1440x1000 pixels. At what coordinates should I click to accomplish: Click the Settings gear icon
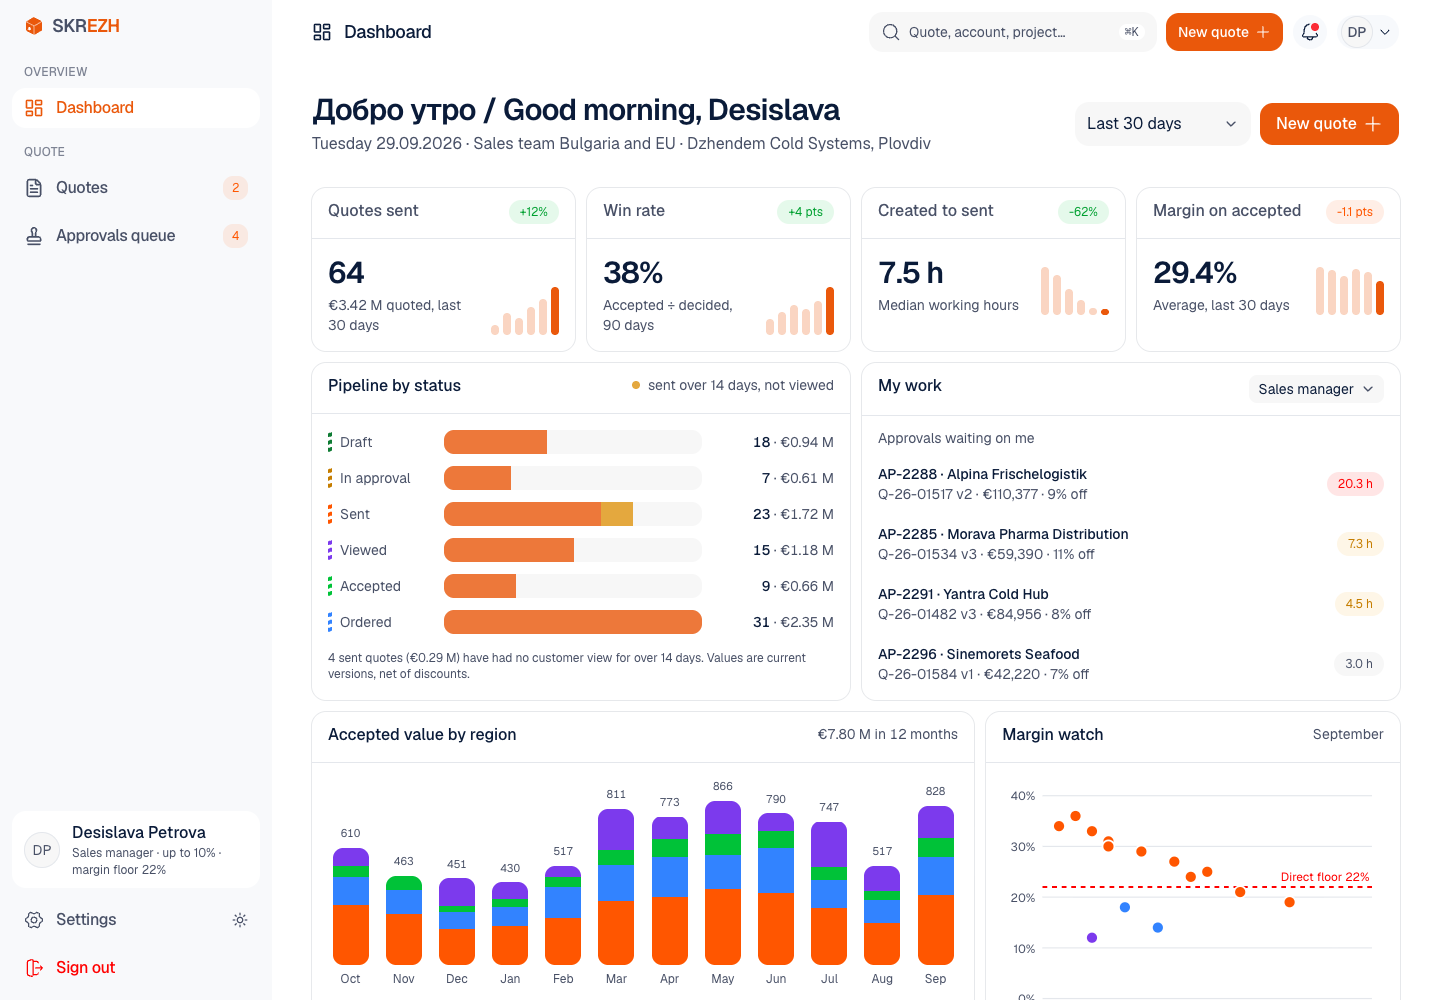[34, 920]
